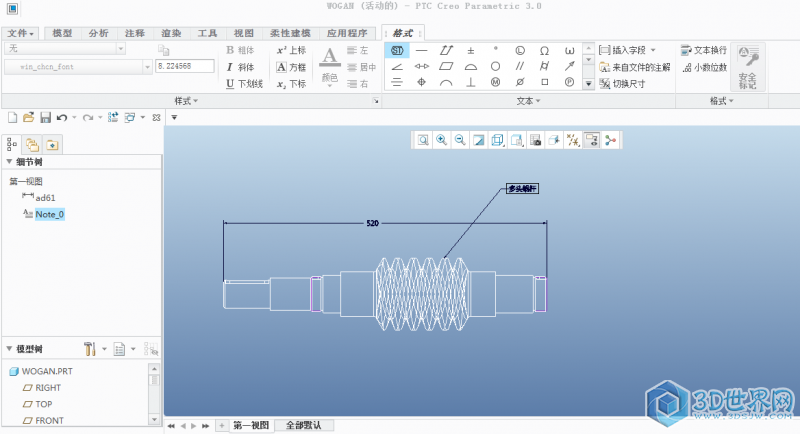Viewport: 800px width, 434px height.
Task: Insert the Omega symbol from the palette
Action: (x=544, y=49)
